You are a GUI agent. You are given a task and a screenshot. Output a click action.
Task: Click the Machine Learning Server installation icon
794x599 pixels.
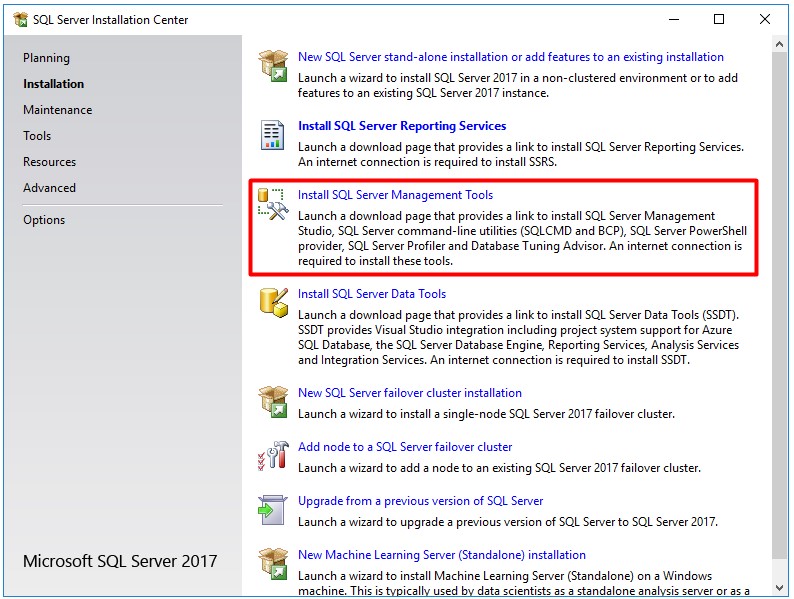(x=273, y=563)
